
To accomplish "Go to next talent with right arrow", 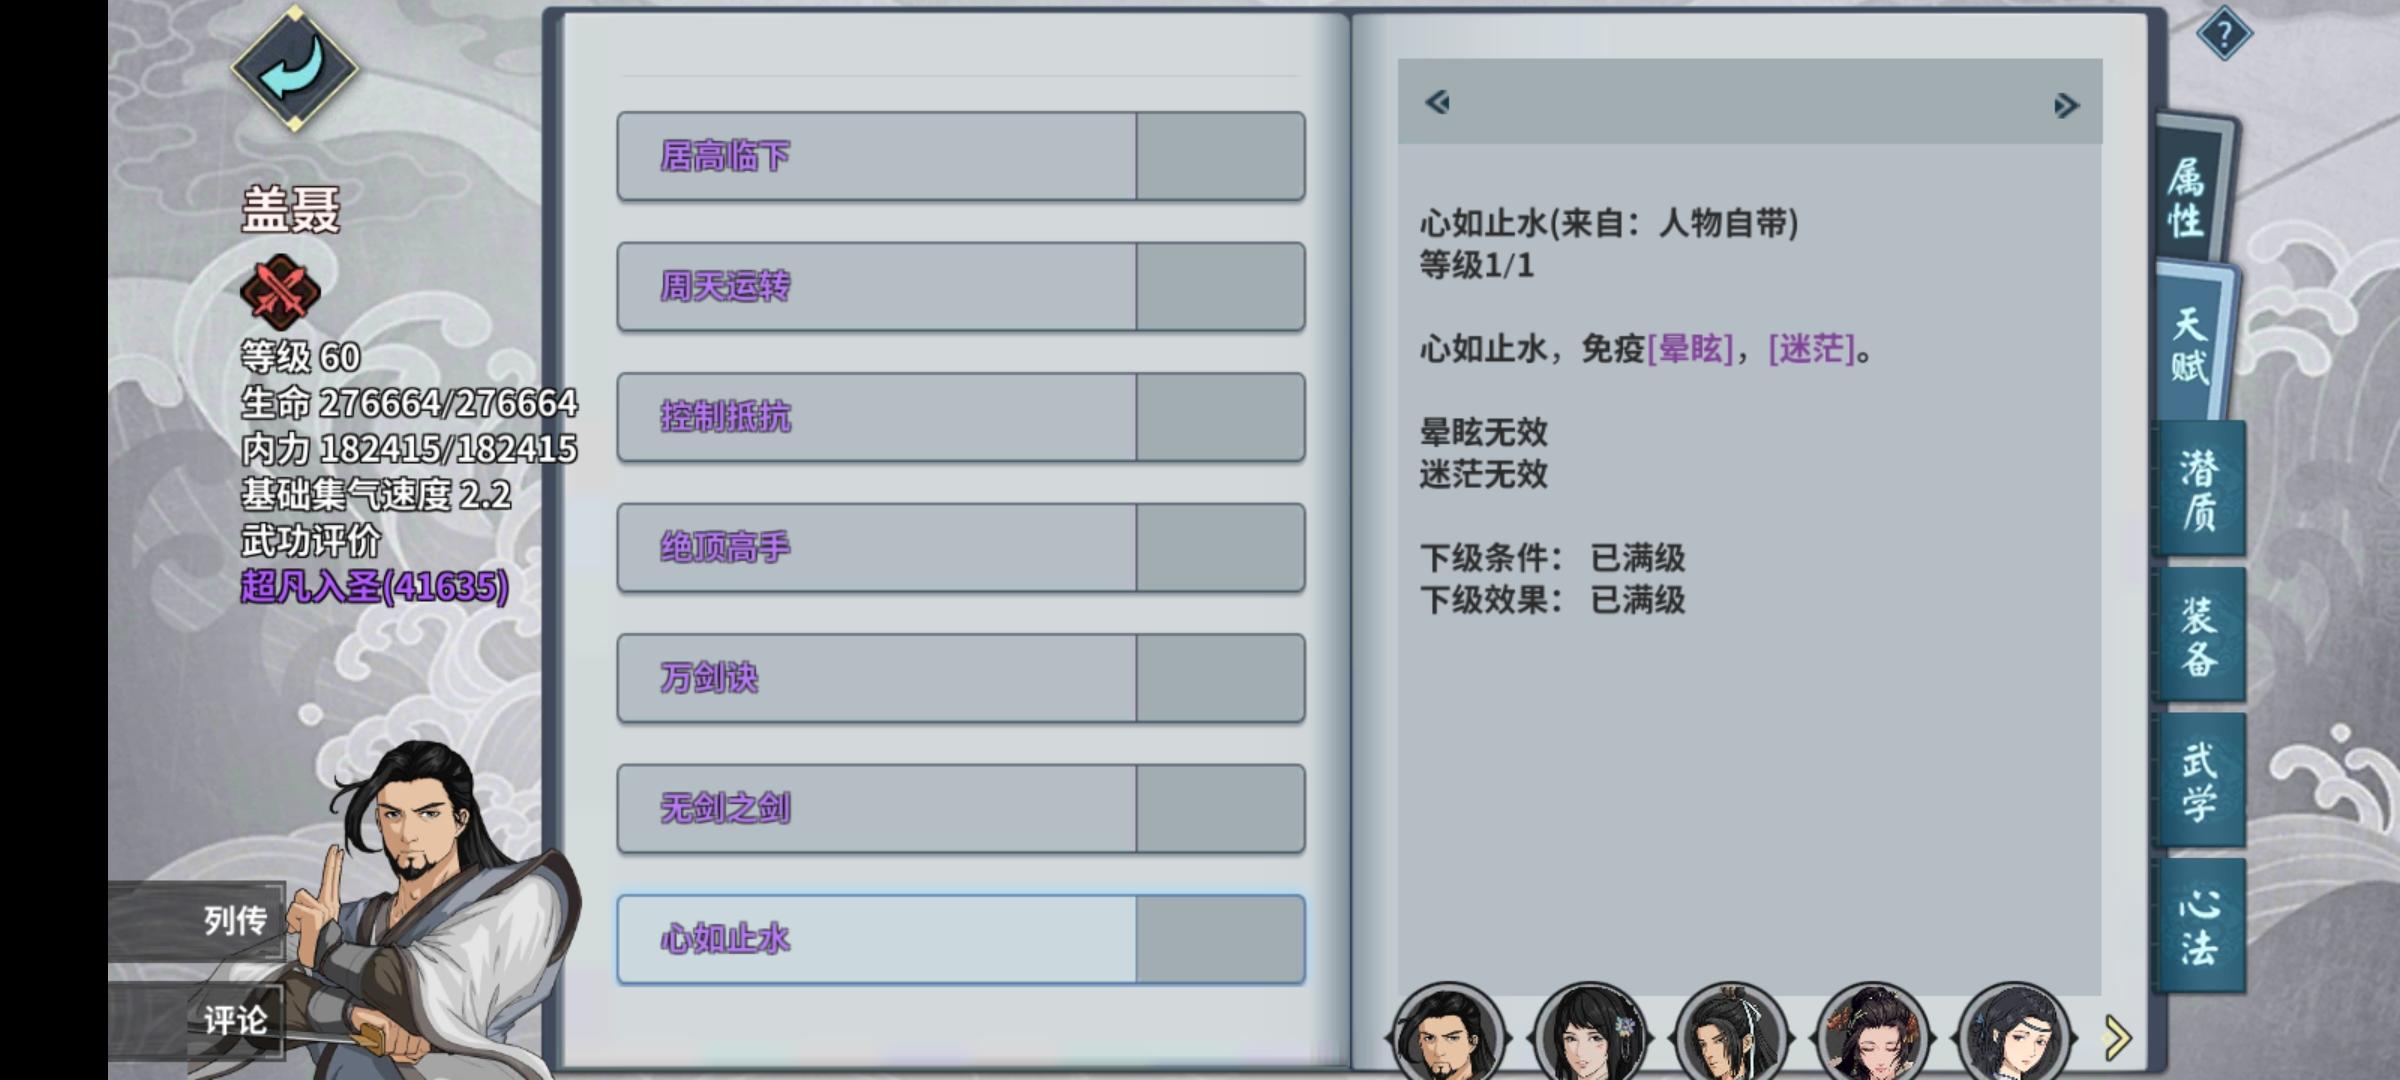I will [x=2066, y=105].
